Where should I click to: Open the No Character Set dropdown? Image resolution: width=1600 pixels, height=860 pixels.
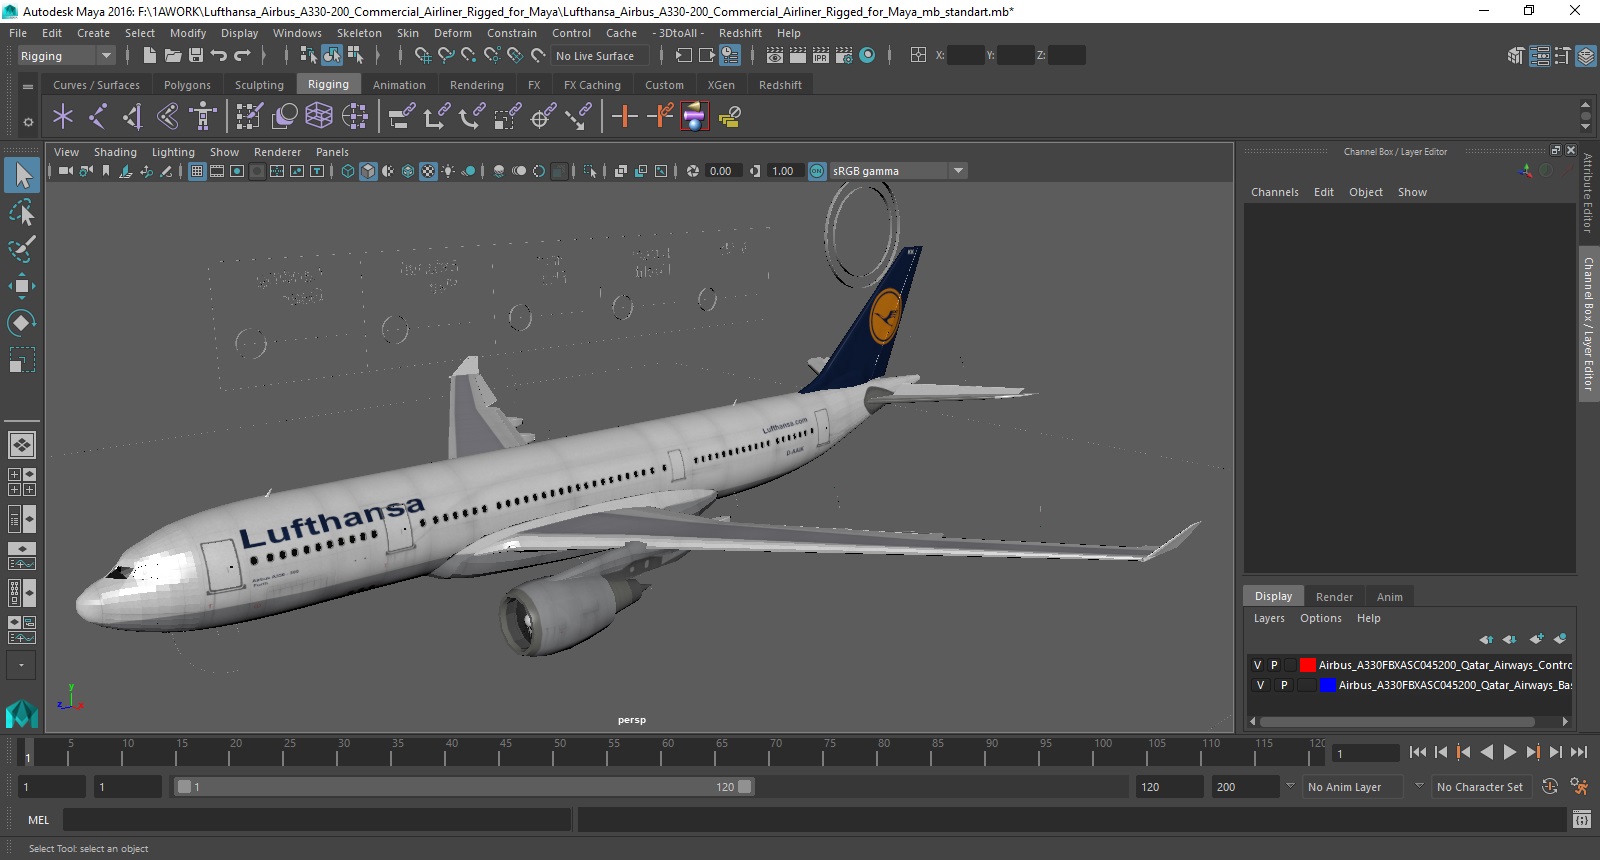point(1480,787)
